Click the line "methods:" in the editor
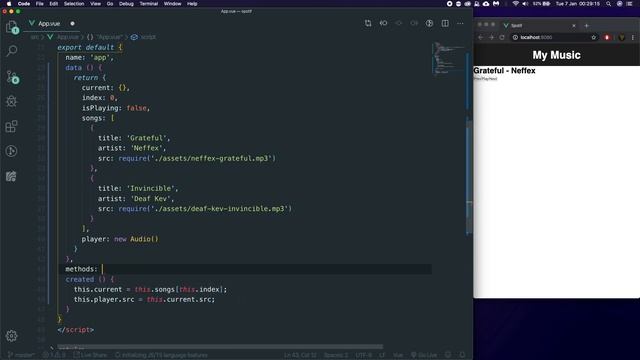Image resolution: width=640 pixels, height=360 pixels. click(82, 269)
